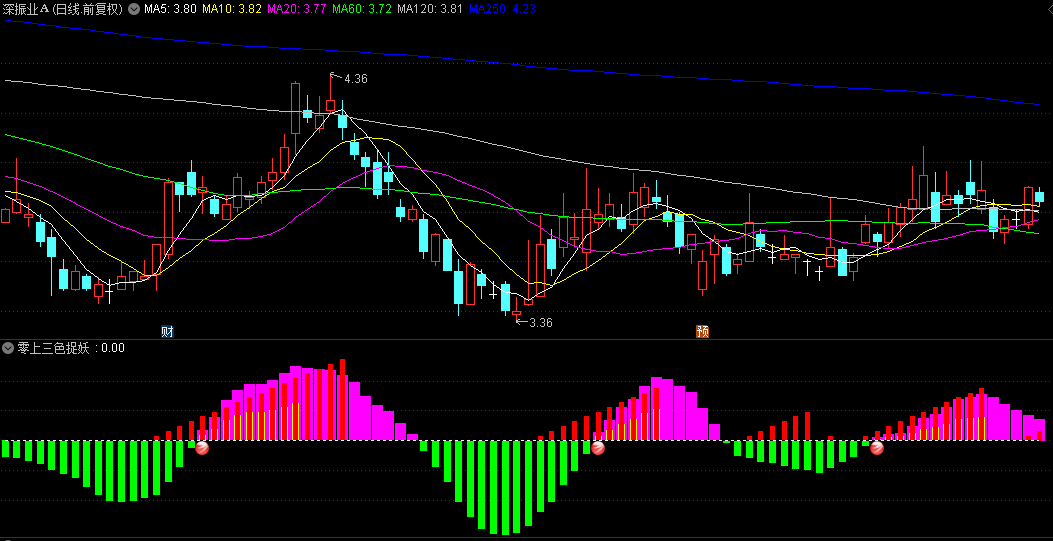Expand the main chart indicator dropdown arrow

click(x=134, y=9)
